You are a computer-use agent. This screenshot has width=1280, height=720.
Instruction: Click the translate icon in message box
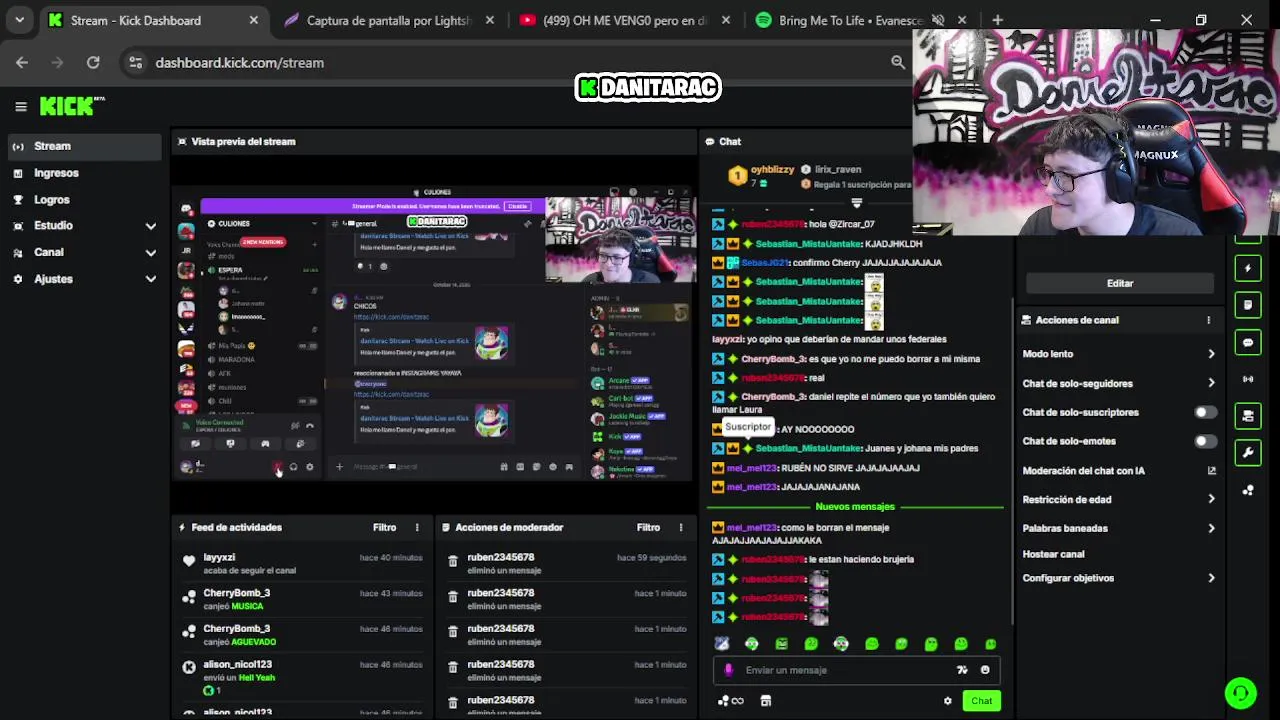pyautogui.click(x=962, y=670)
